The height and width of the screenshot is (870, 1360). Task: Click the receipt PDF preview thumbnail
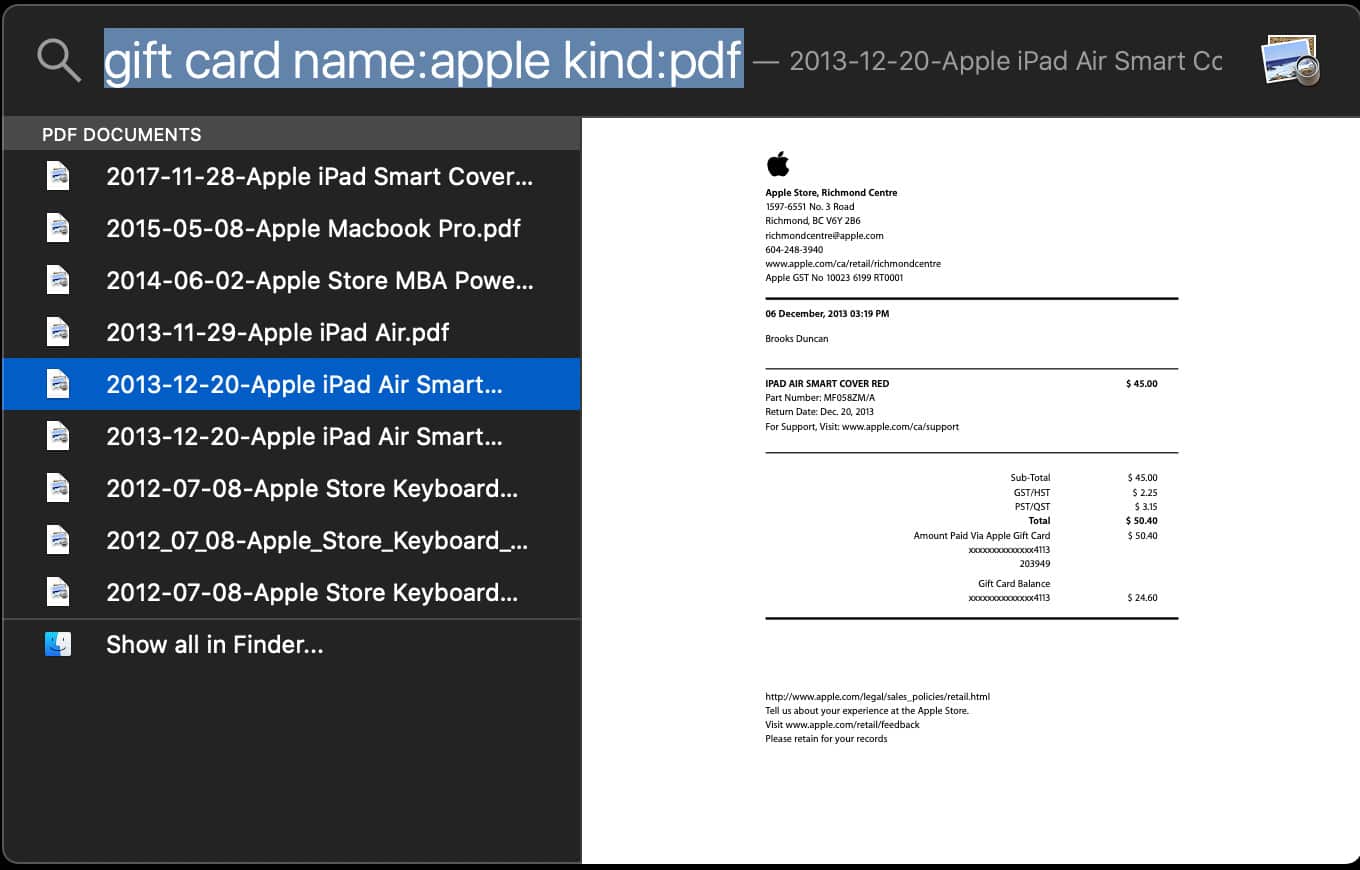(970, 490)
